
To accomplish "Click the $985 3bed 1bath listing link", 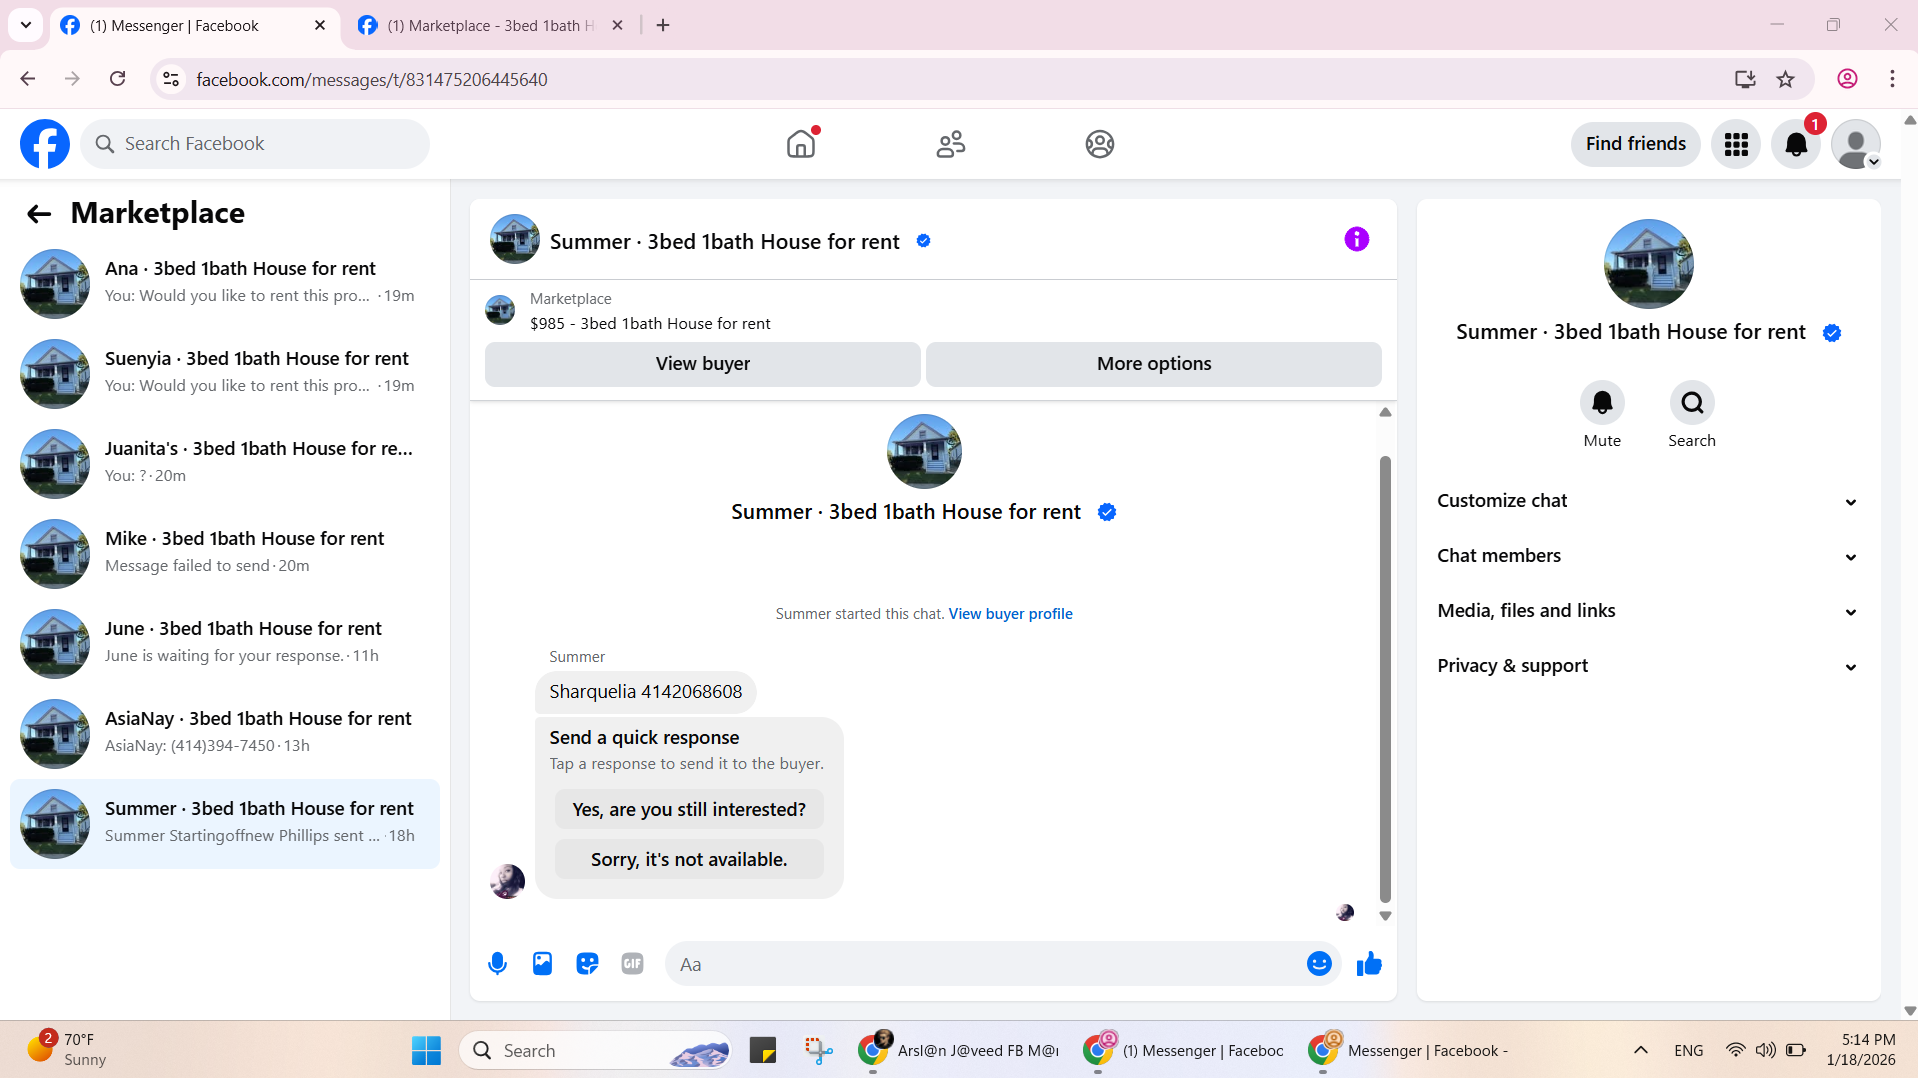I will [650, 324].
